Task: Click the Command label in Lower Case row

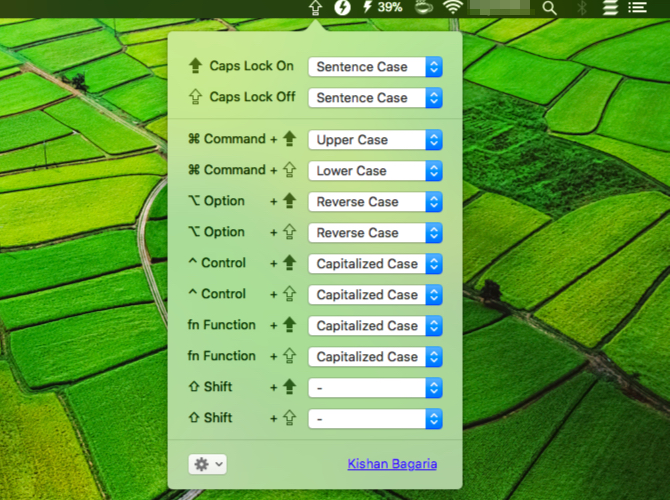Action: (227, 170)
